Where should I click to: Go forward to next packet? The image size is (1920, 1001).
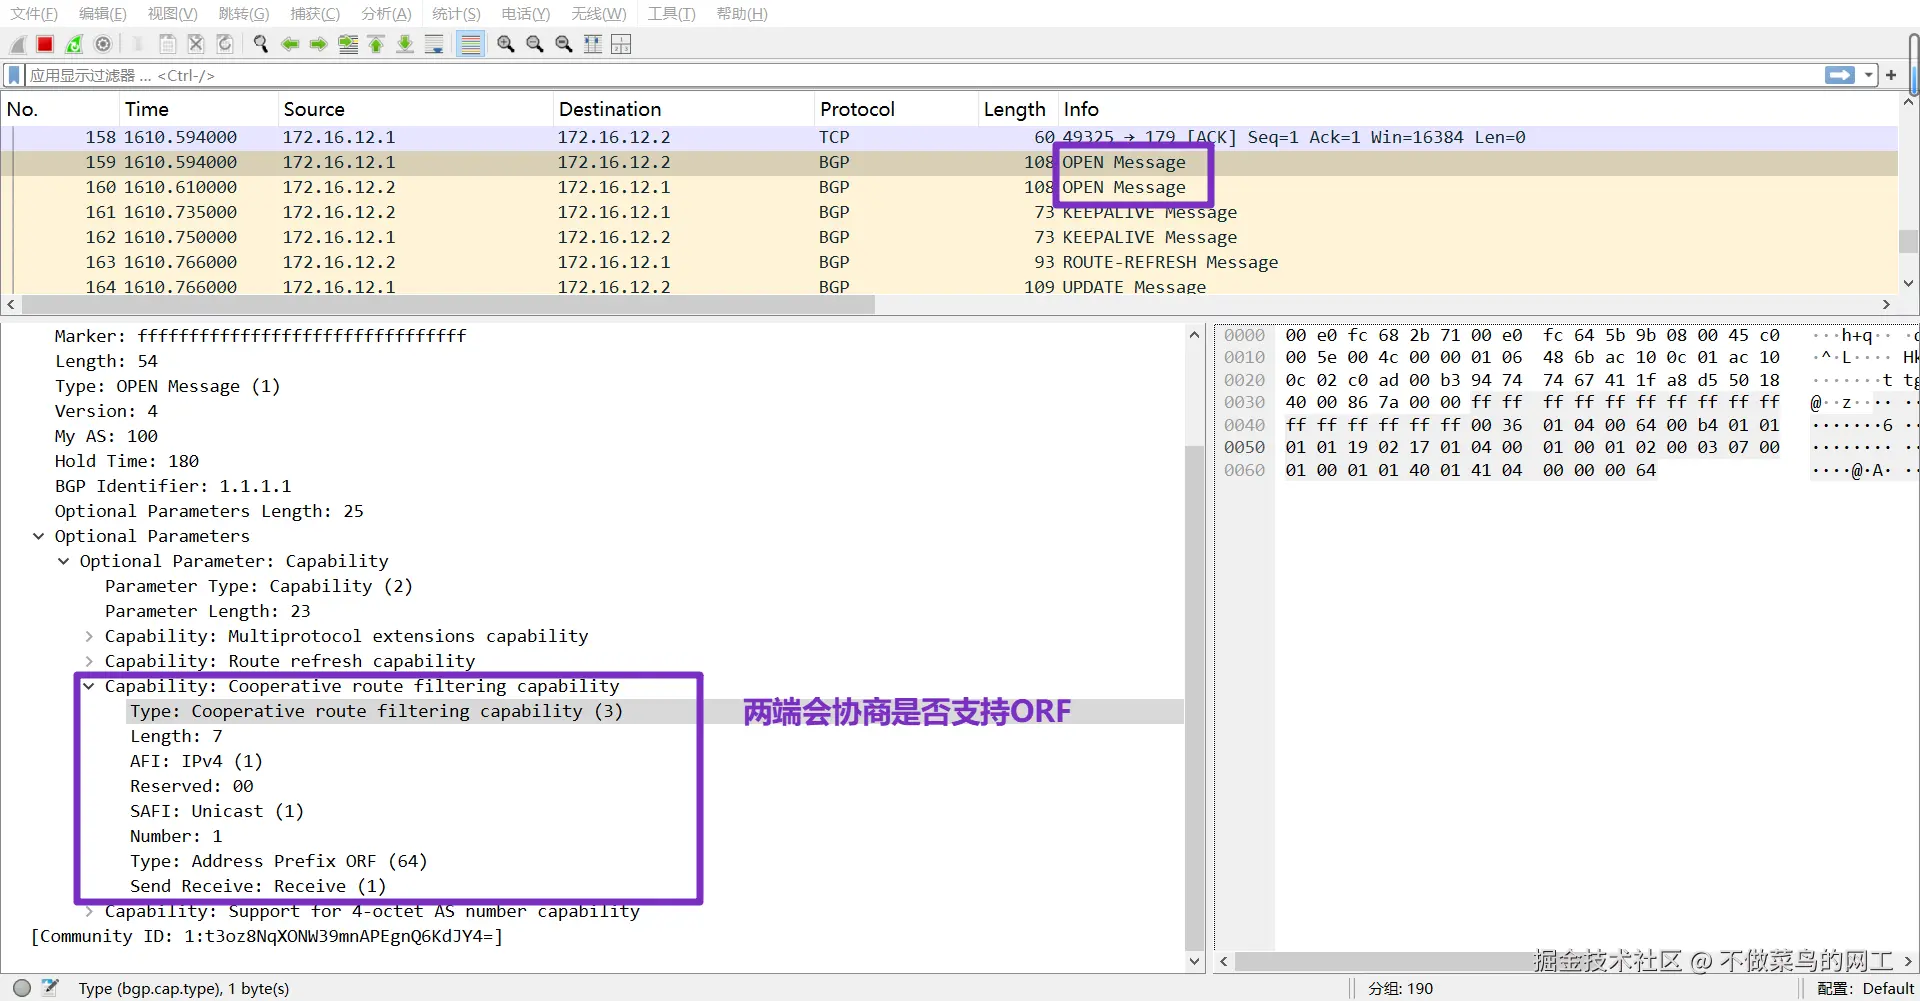pos(318,44)
